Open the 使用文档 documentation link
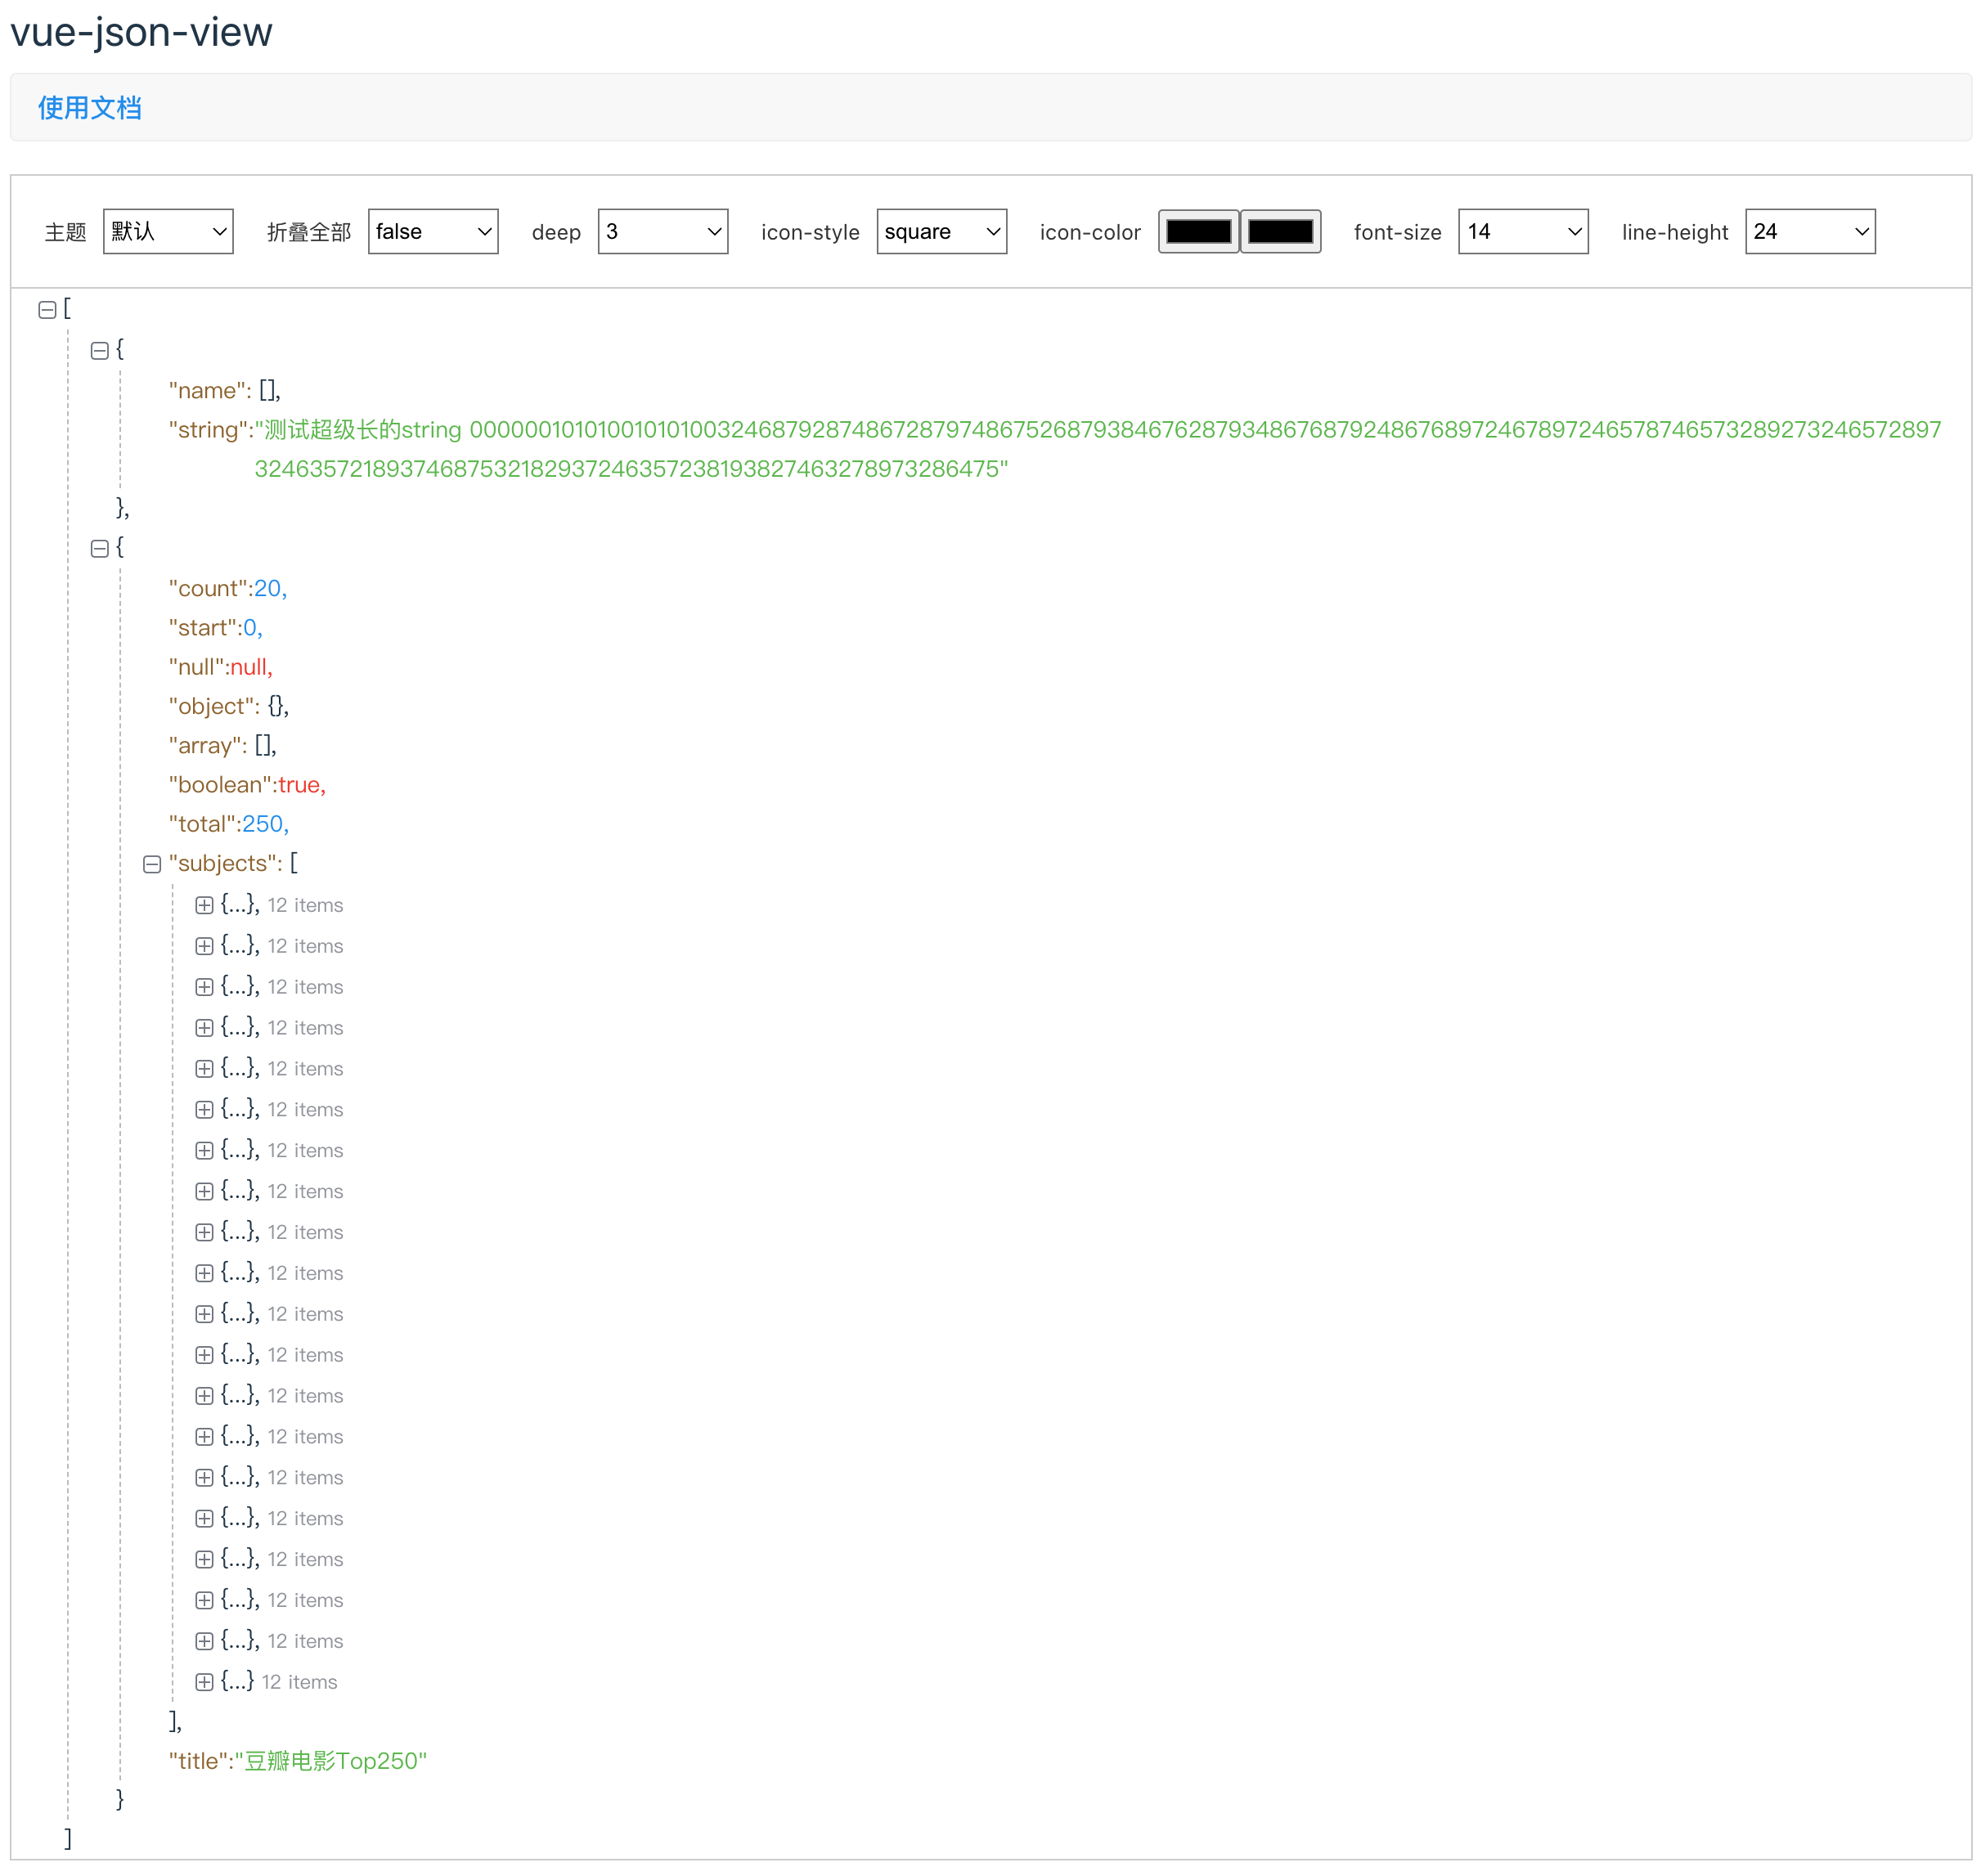 pyautogui.click(x=90, y=108)
